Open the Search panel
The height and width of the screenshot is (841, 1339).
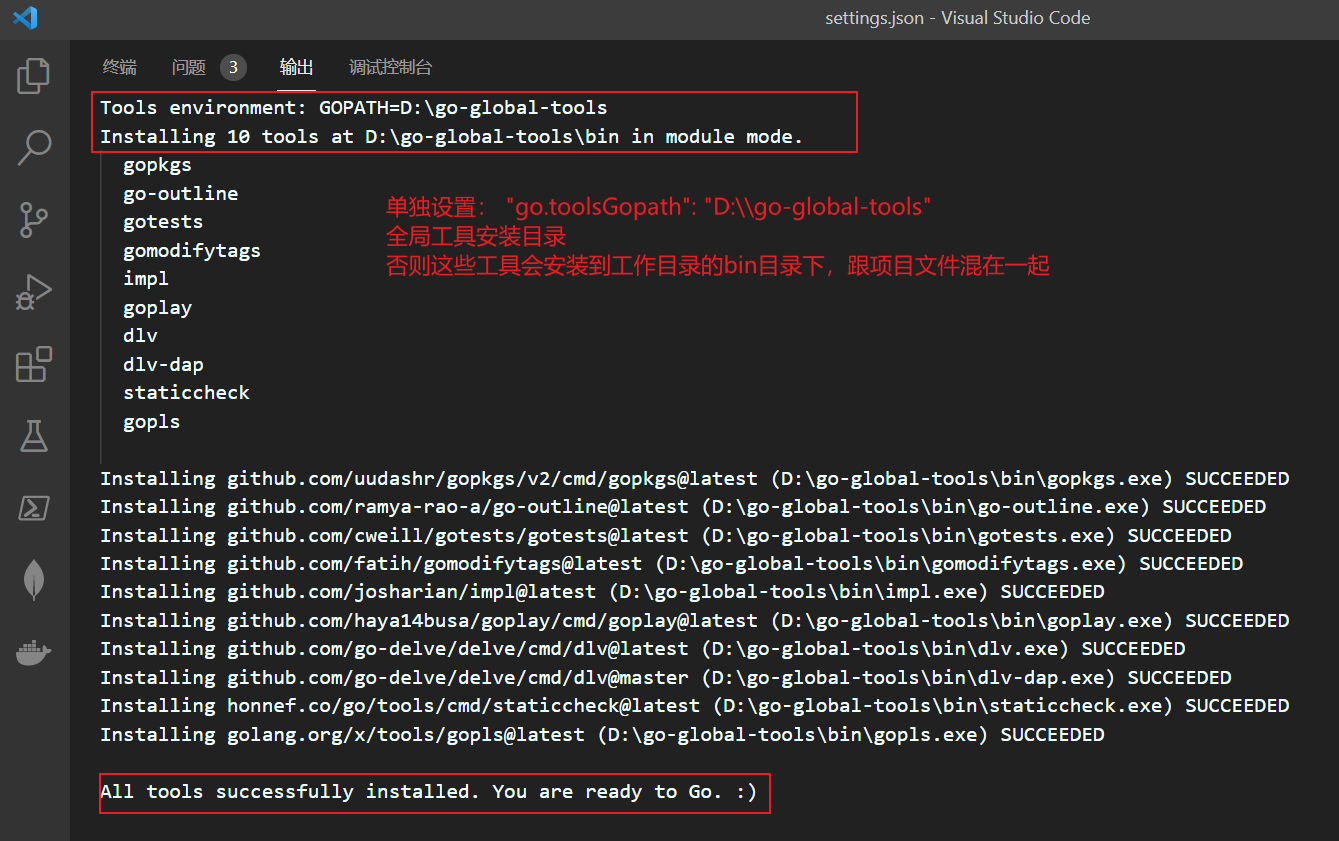tap(34, 146)
